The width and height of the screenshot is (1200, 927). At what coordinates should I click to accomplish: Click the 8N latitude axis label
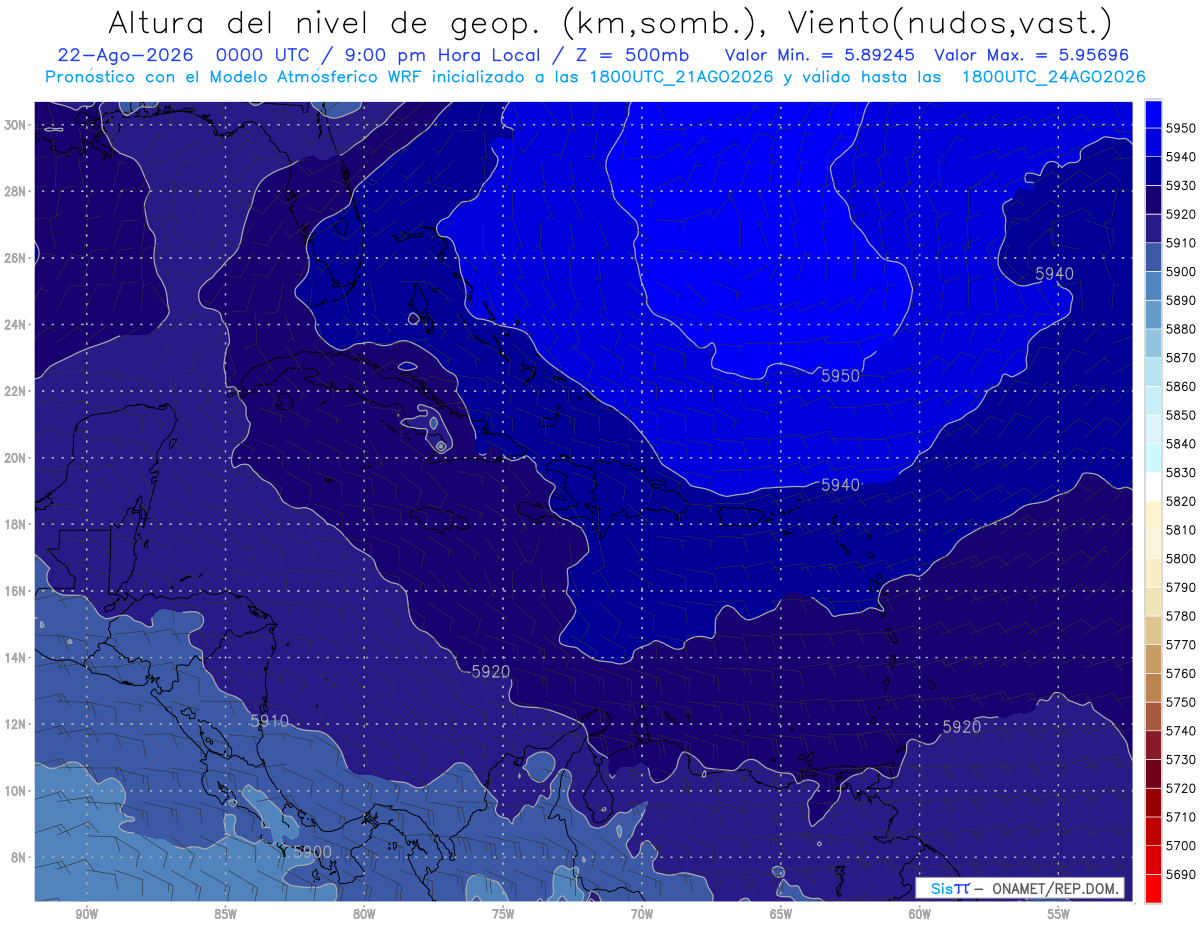(x=19, y=858)
